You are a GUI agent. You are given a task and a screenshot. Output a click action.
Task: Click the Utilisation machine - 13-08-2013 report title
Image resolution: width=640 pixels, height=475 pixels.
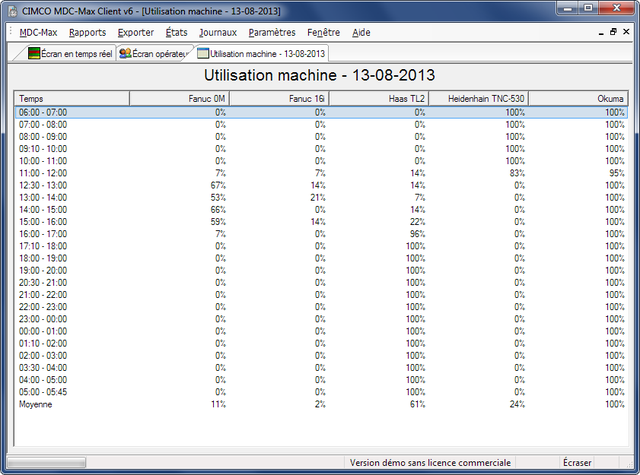(x=320, y=75)
